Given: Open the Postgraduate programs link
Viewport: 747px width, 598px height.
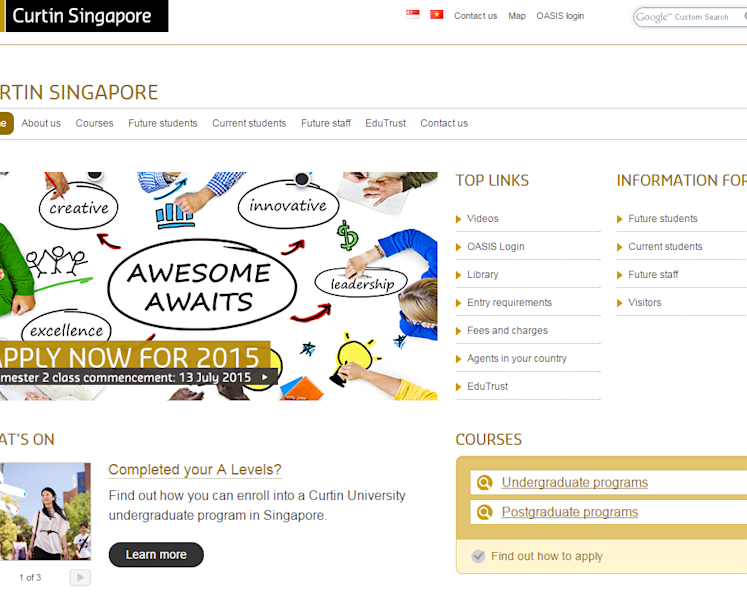Looking at the screenshot, I should [570, 512].
